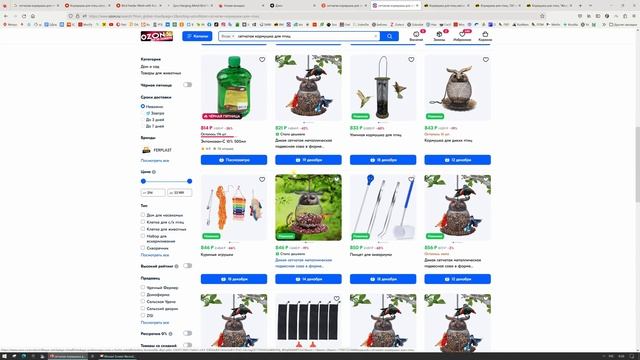Open the Windows Start button on the taskbar
This screenshot has height=360, width=640.
4,356
